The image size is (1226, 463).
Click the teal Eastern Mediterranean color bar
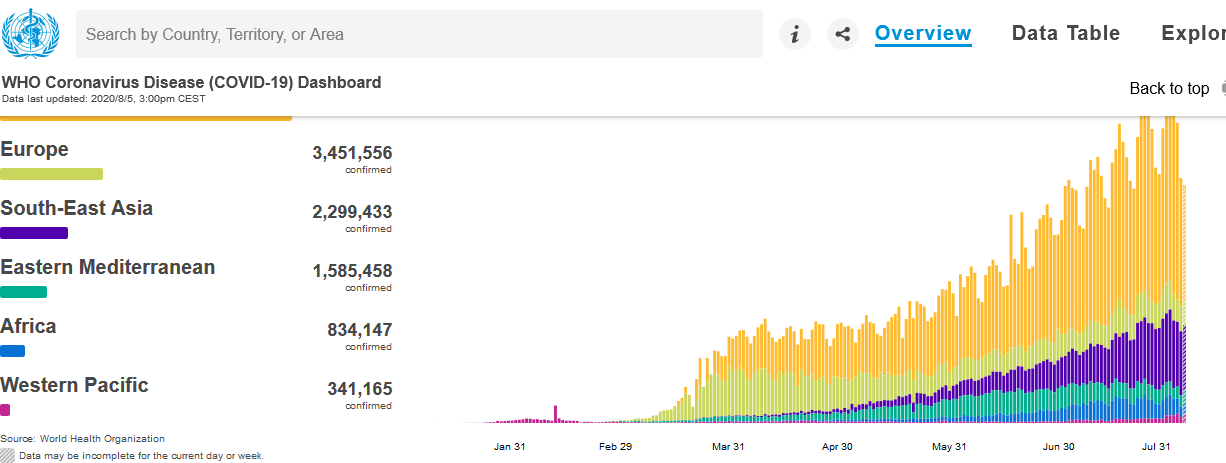pos(23,292)
